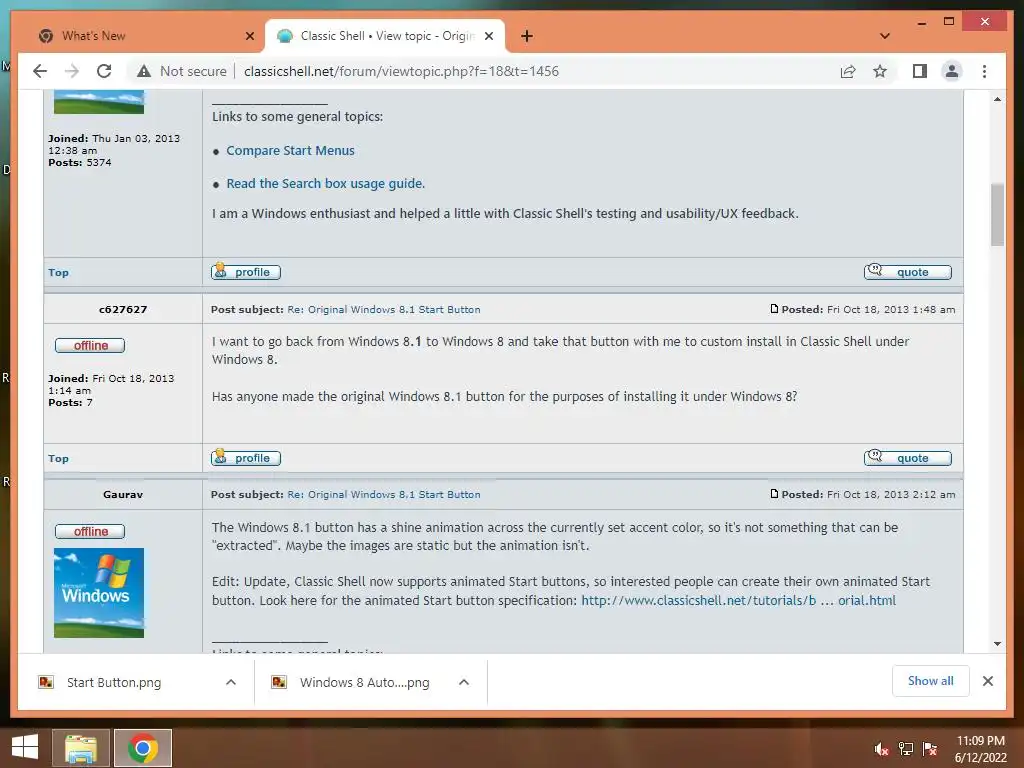Open the downloaded Windows 8 Auto....png file

(x=364, y=682)
